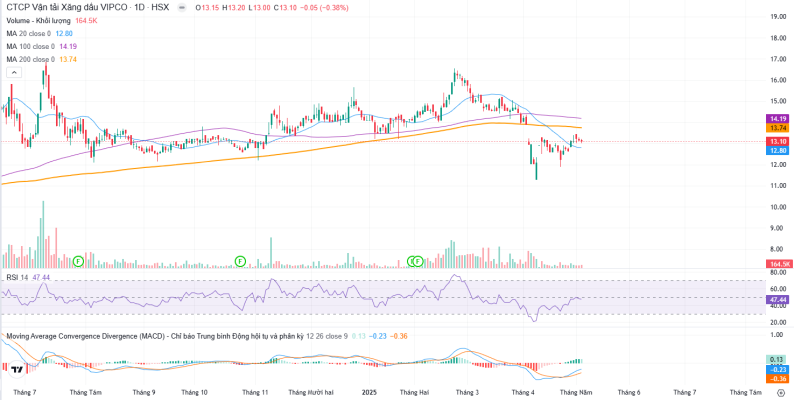The width and height of the screenshot is (794, 400).
Task: Click the 12.80 value in MA 20 legend
Action: [x=63, y=33]
